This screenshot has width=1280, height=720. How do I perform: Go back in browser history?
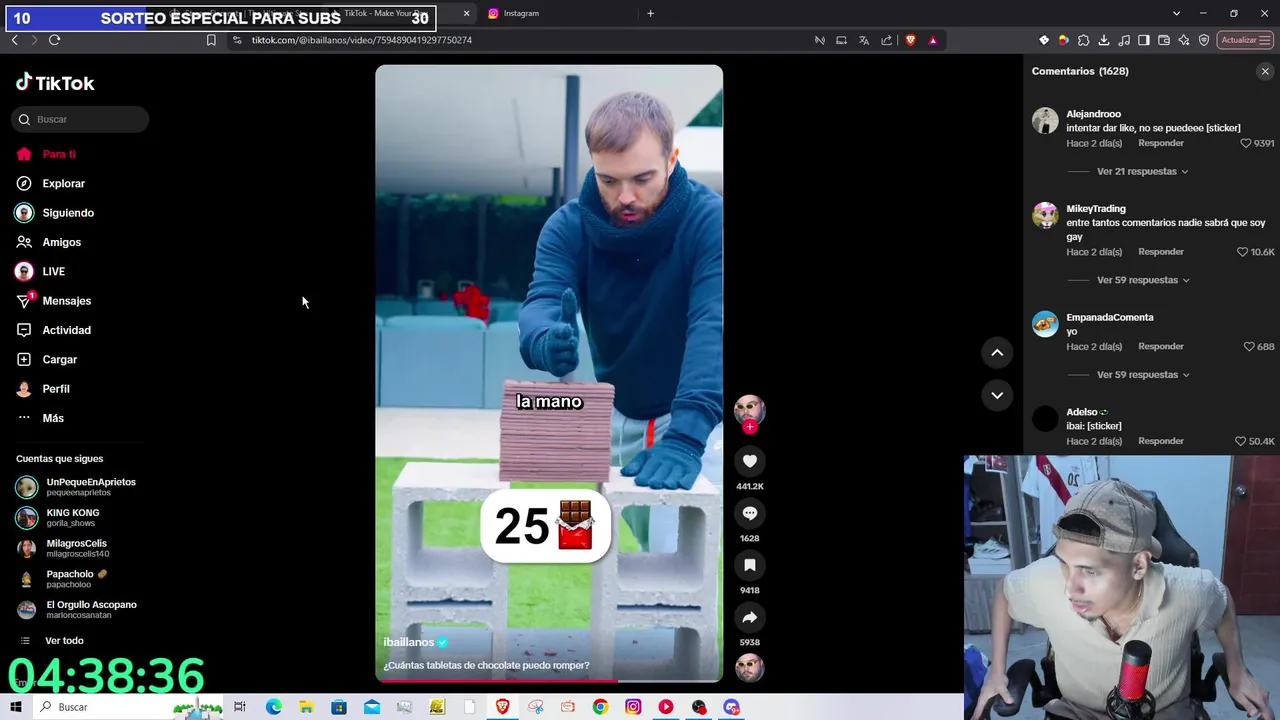[x=14, y=40]
